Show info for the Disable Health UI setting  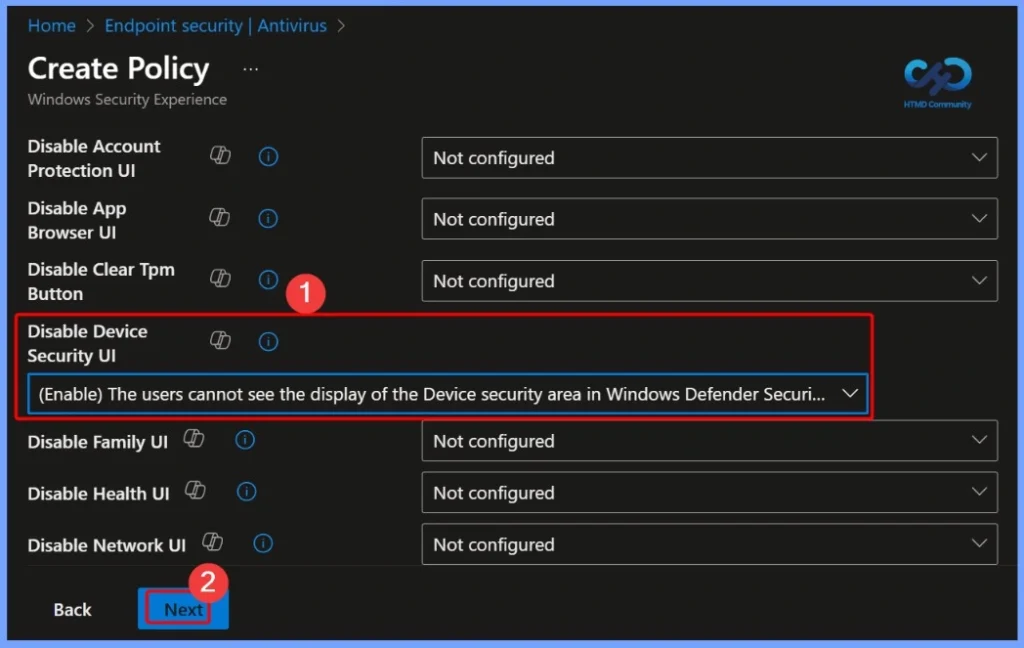(245, 492)
